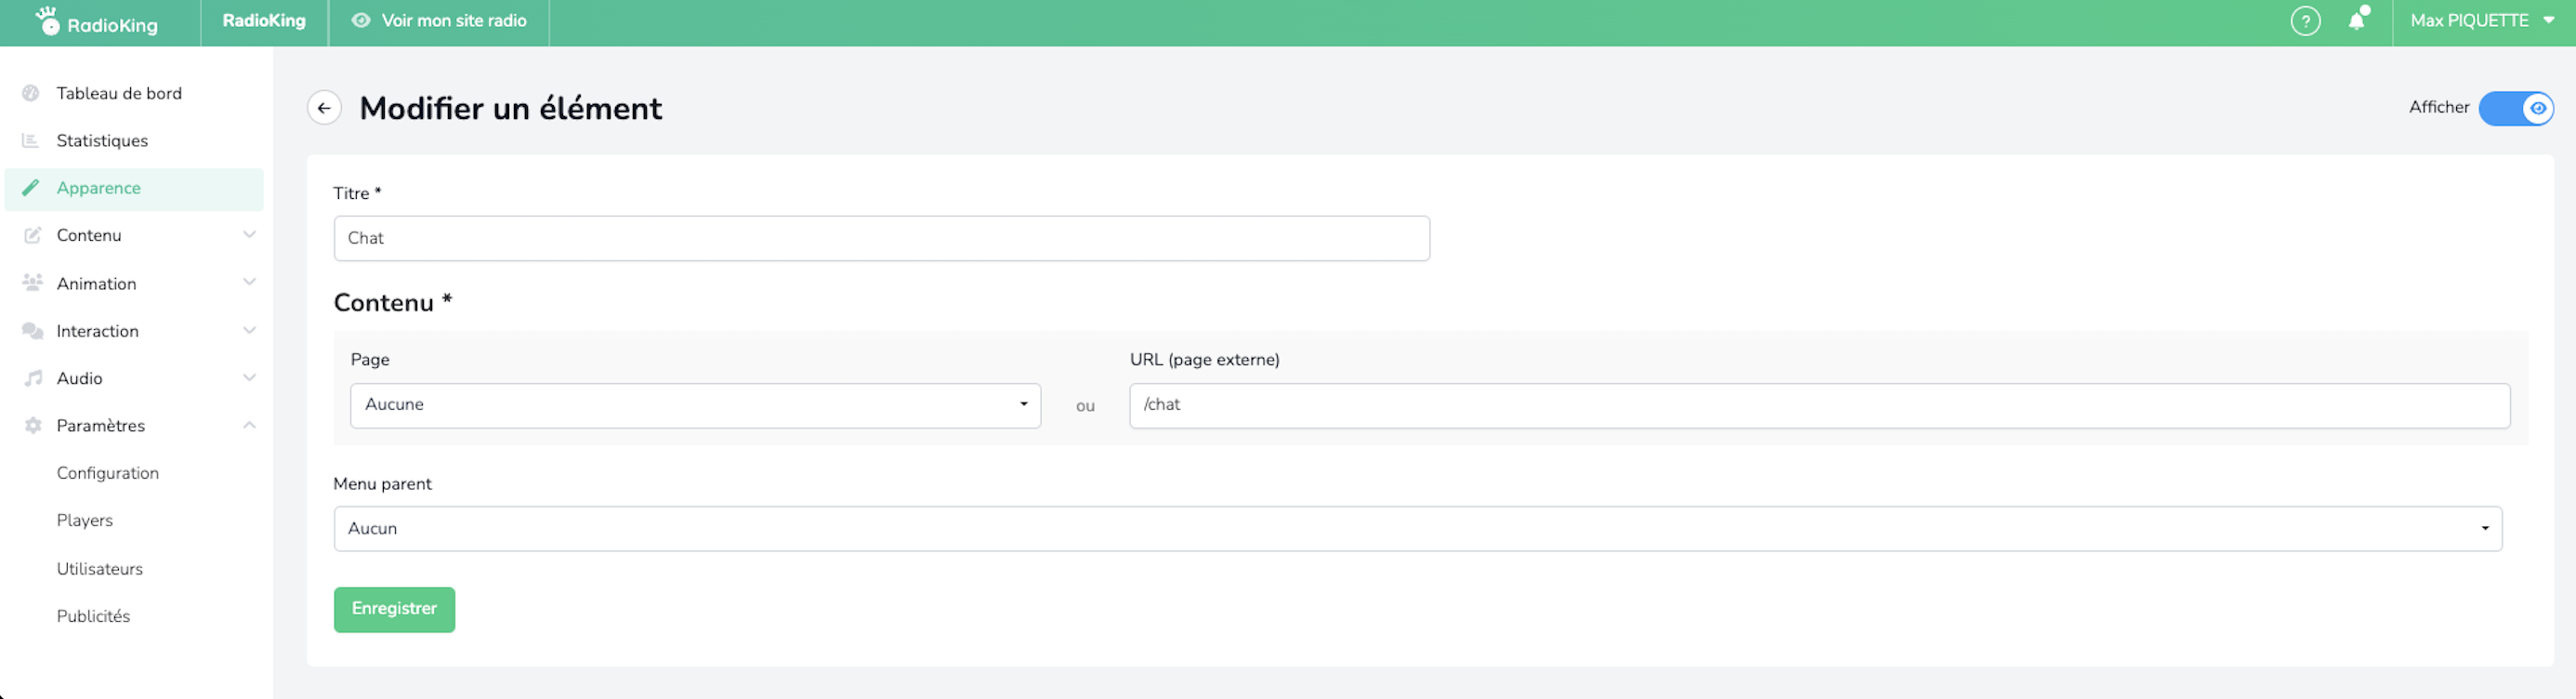The image size is (2576, 699).
Task: Open the Menu parent dropdown
Action: coord(1417,529)
